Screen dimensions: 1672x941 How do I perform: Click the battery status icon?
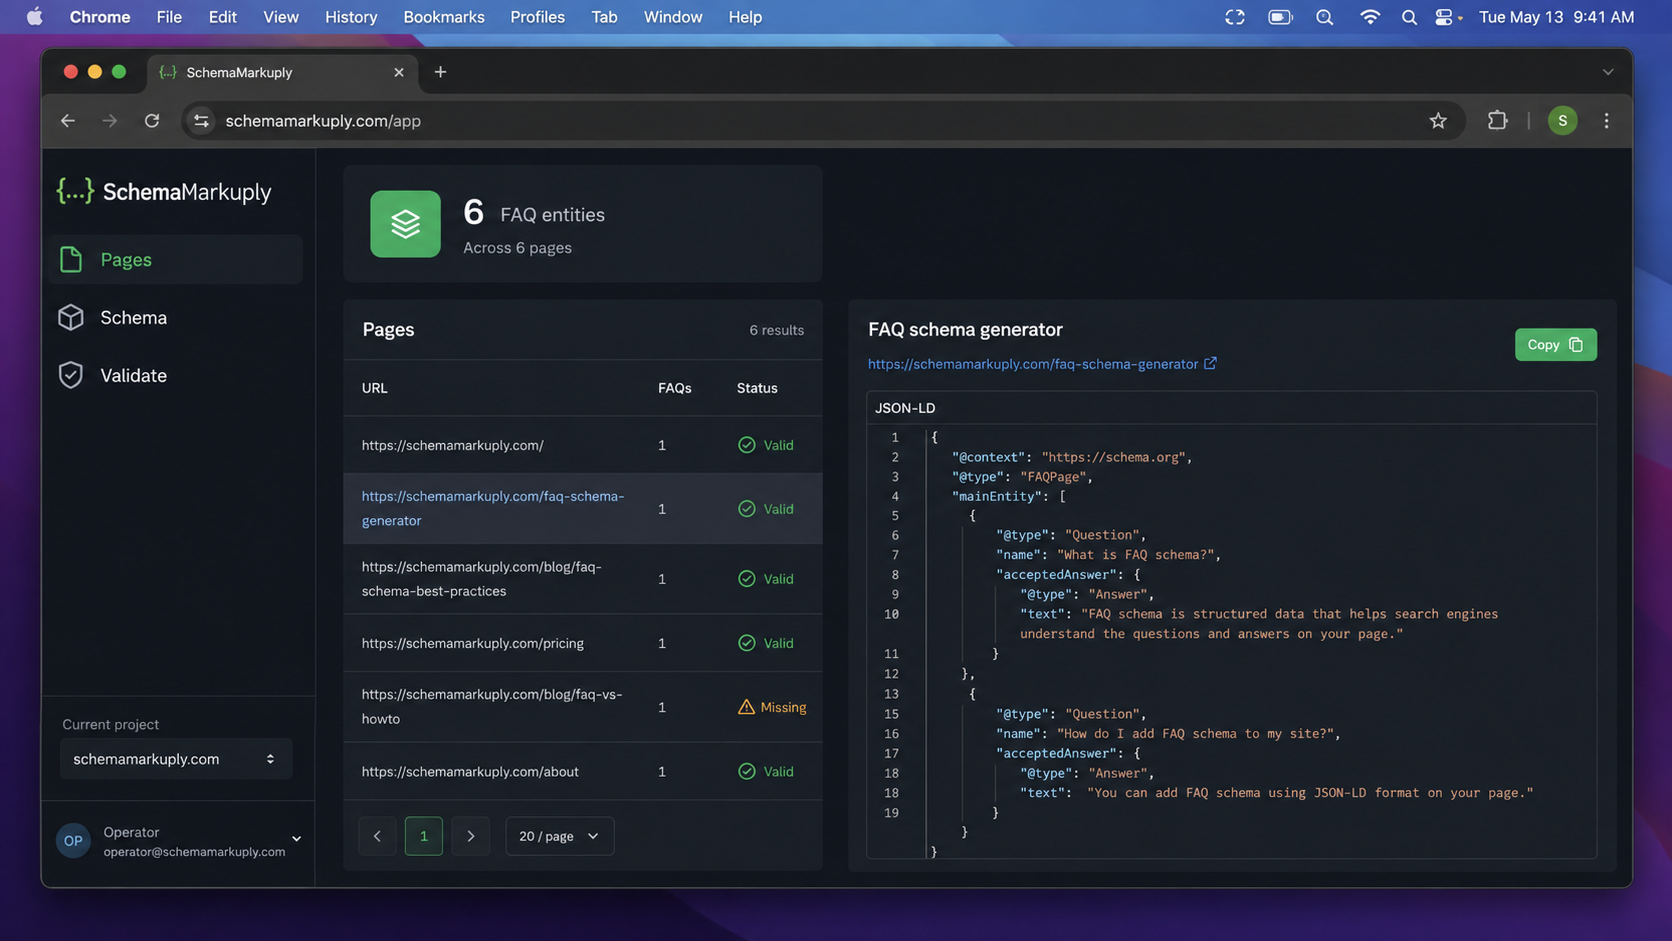point(1280,17)
